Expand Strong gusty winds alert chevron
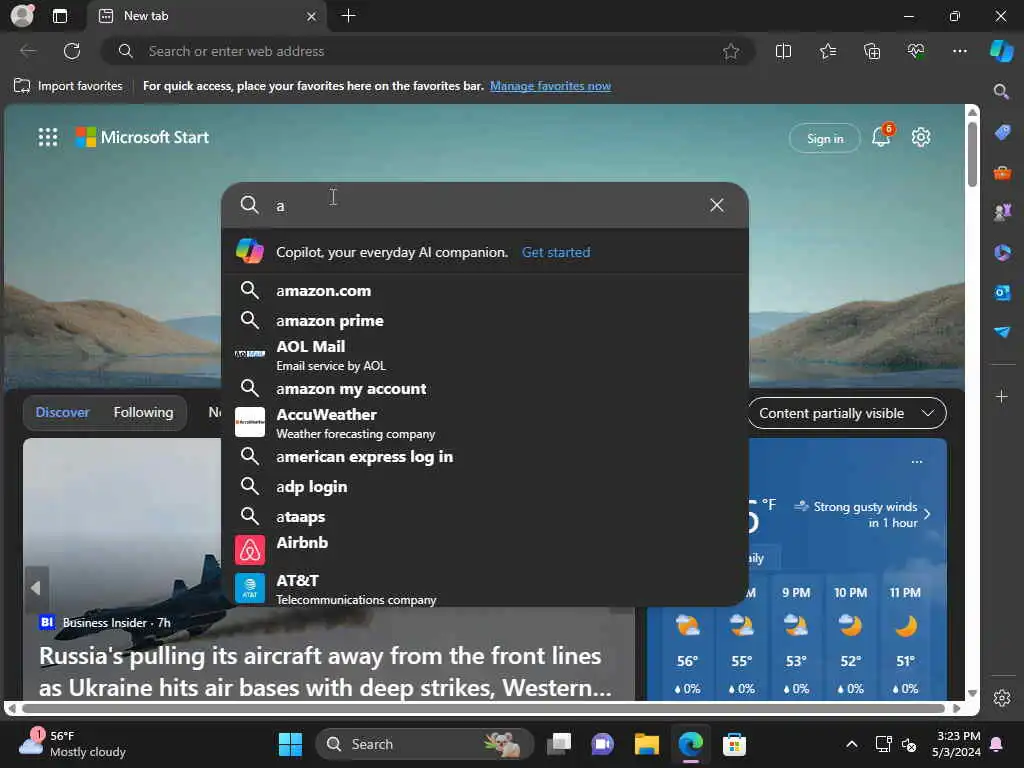Image resolution: width=1024 pixels, height=768 pixels. [927, 514]
